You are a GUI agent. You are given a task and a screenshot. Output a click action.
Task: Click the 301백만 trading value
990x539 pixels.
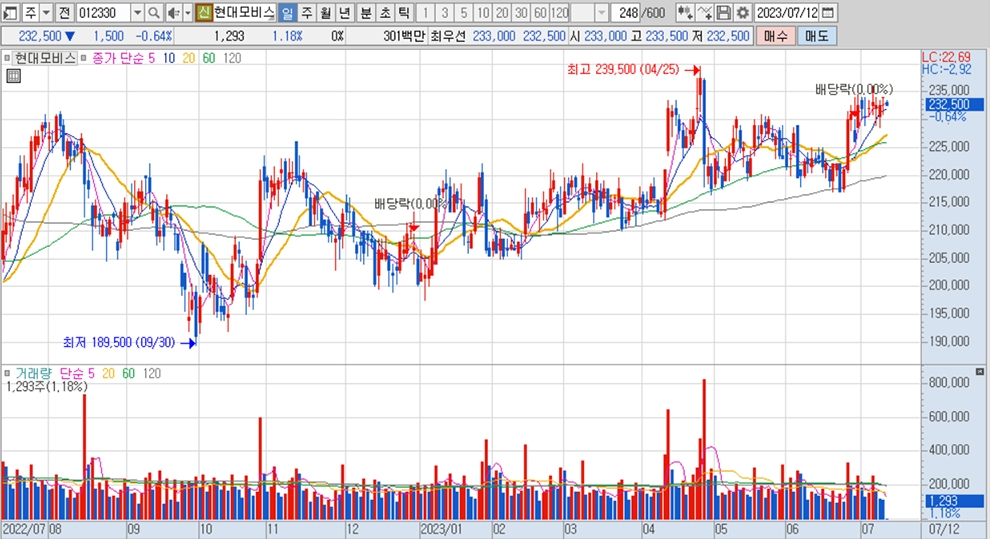[404, 36]
